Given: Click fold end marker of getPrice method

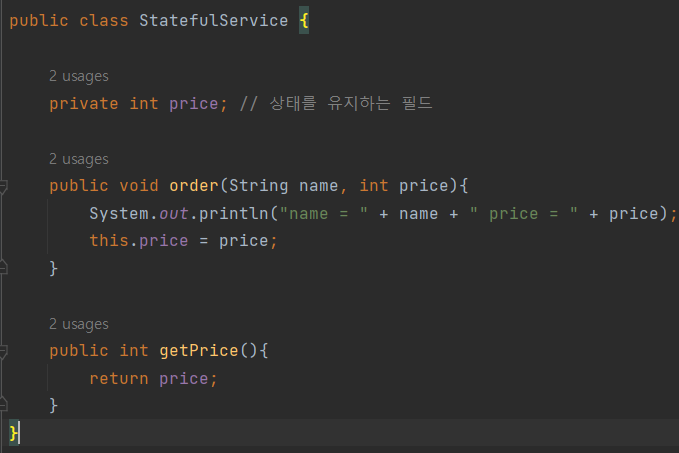Looking at the screenshot, I should click(3, 404).
